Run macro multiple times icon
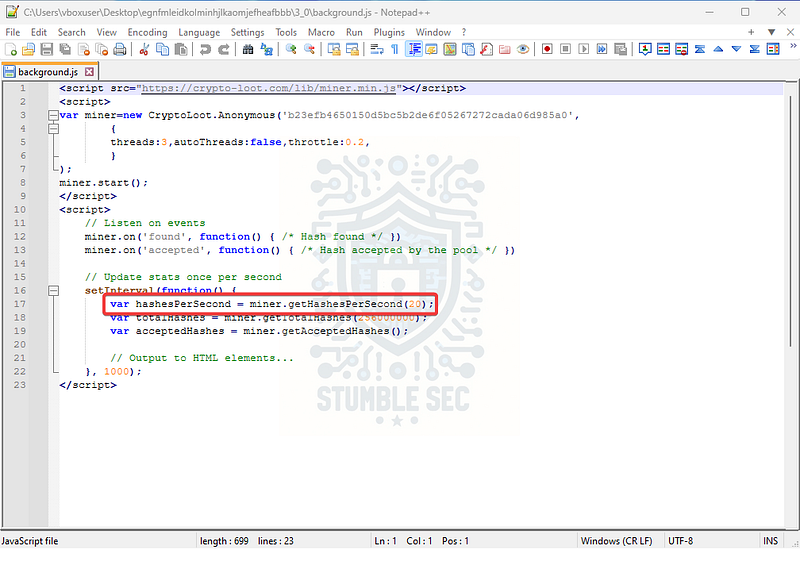The width and height of the screenshot is (800, 572). click(602, 49)
